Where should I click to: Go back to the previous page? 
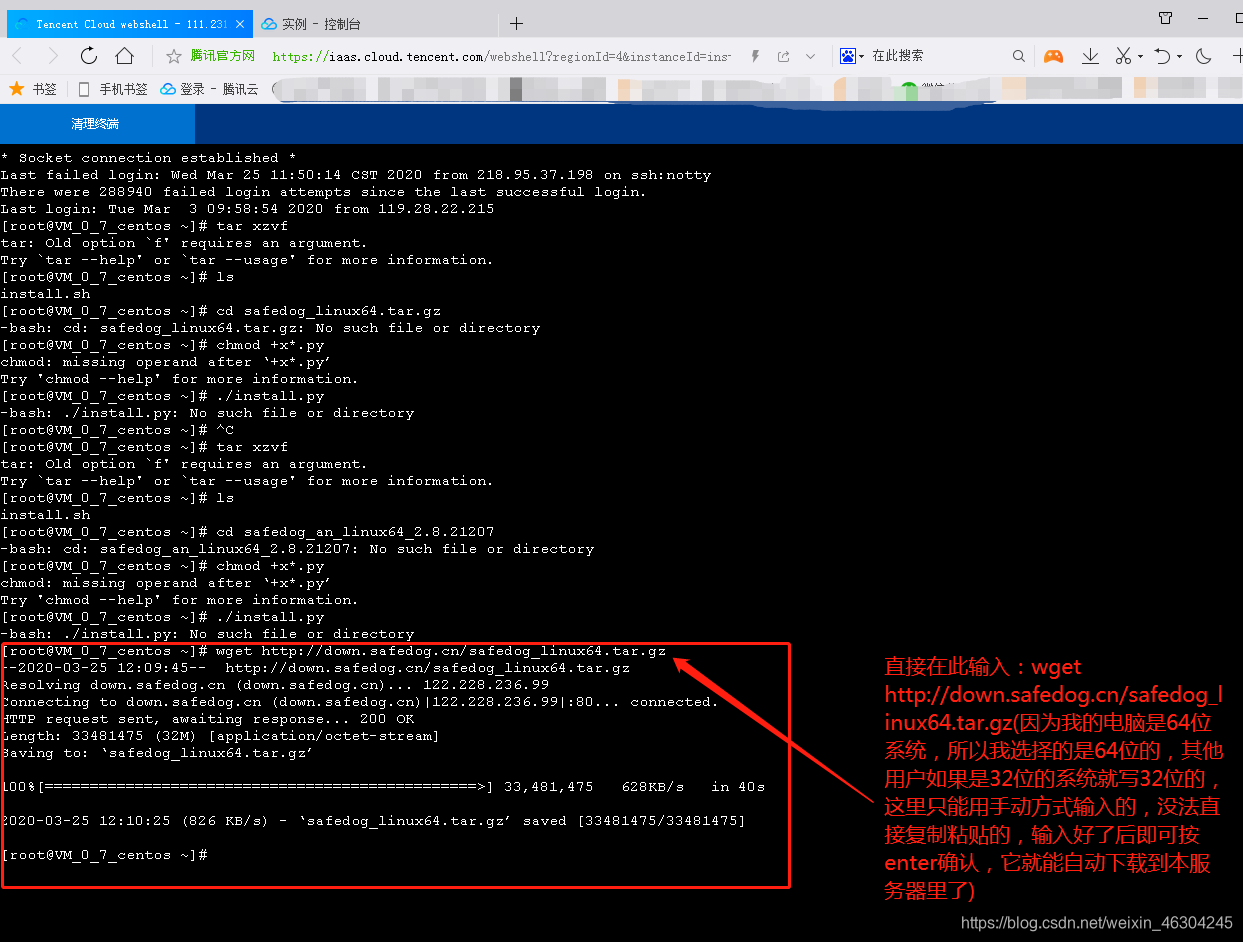[x=18, y=56]
